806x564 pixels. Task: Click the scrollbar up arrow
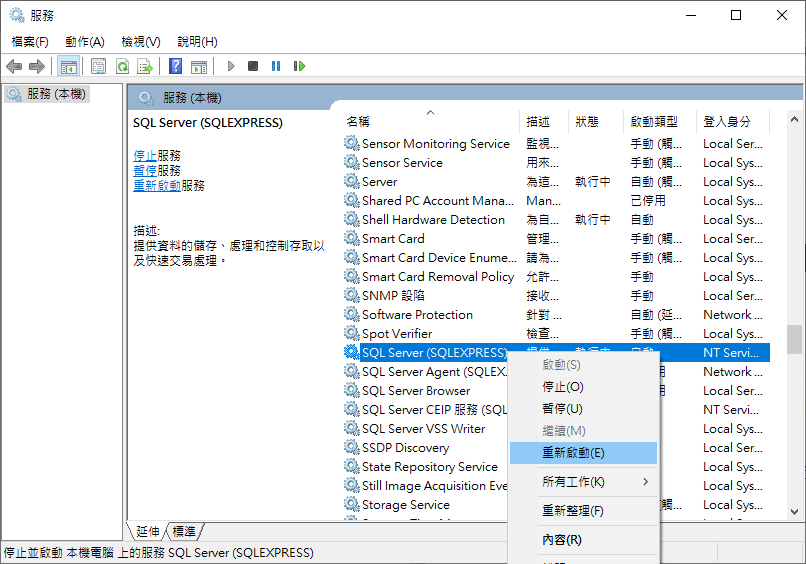[x=794, y=119]
